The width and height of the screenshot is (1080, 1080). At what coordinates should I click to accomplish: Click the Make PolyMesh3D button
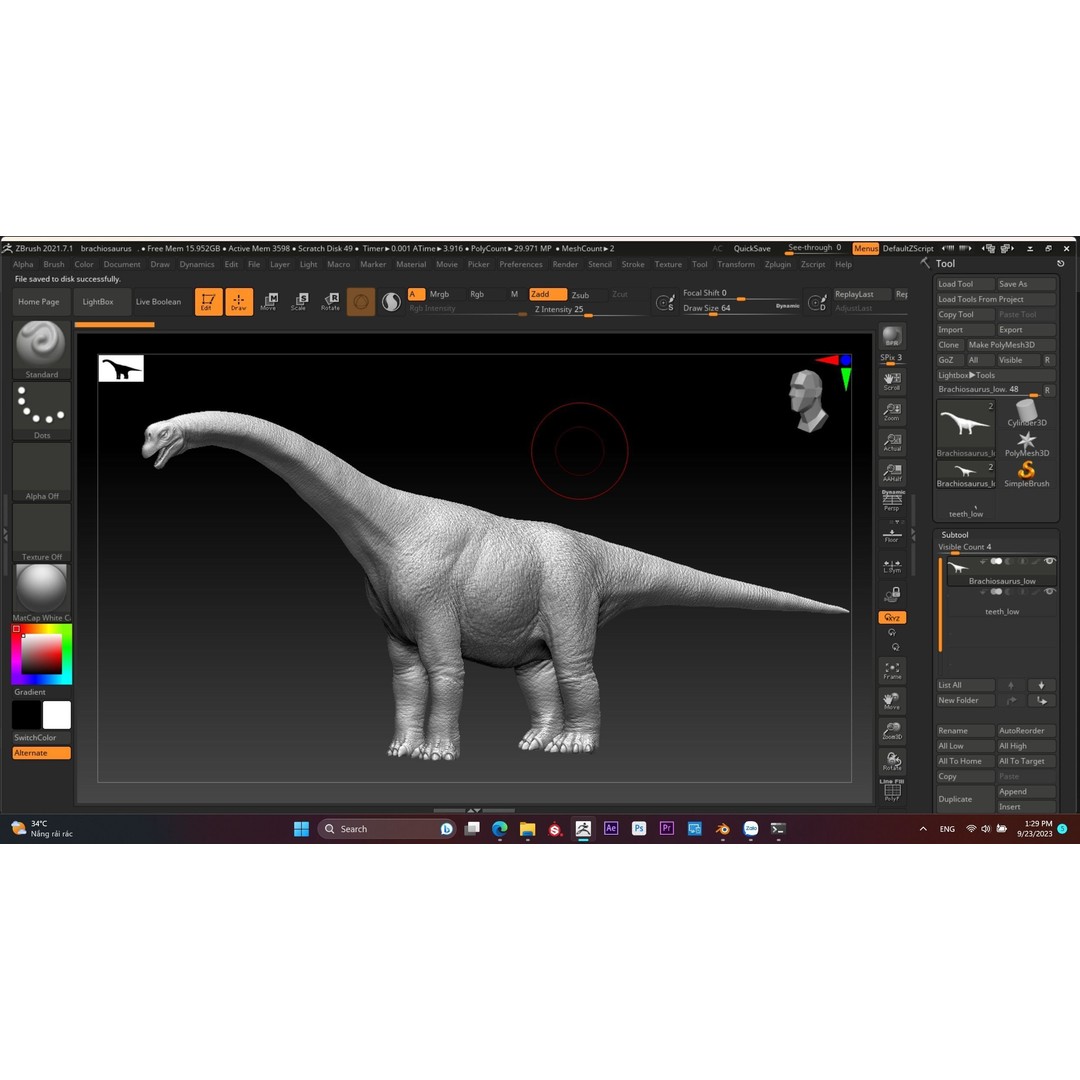pyautogui.click(x=1010, y=345)
